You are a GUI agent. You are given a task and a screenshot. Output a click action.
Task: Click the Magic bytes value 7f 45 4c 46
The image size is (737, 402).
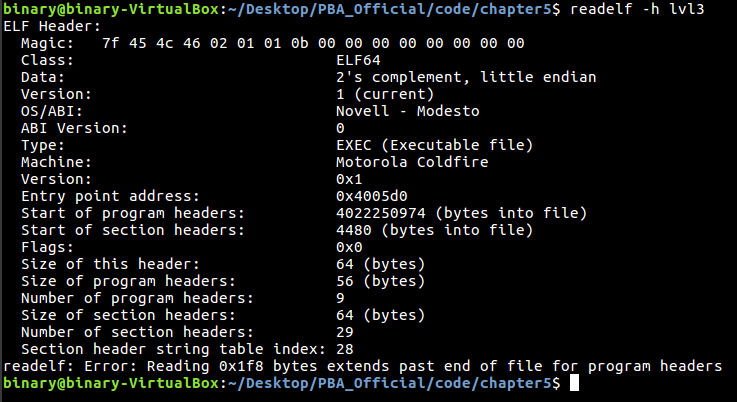151,43
